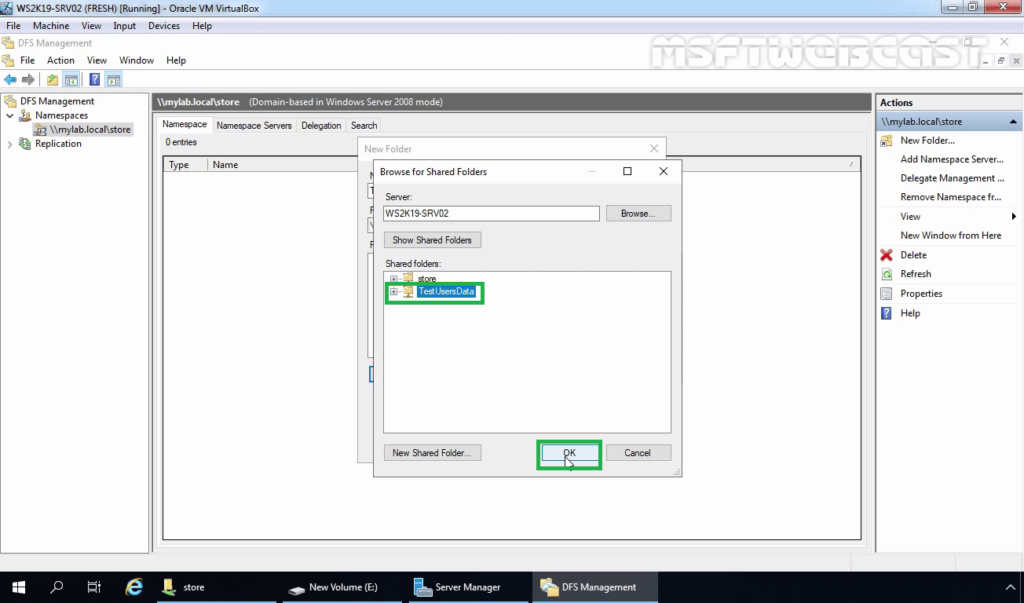
Task: Open the Window menu
Action: (x=136, y=60)
